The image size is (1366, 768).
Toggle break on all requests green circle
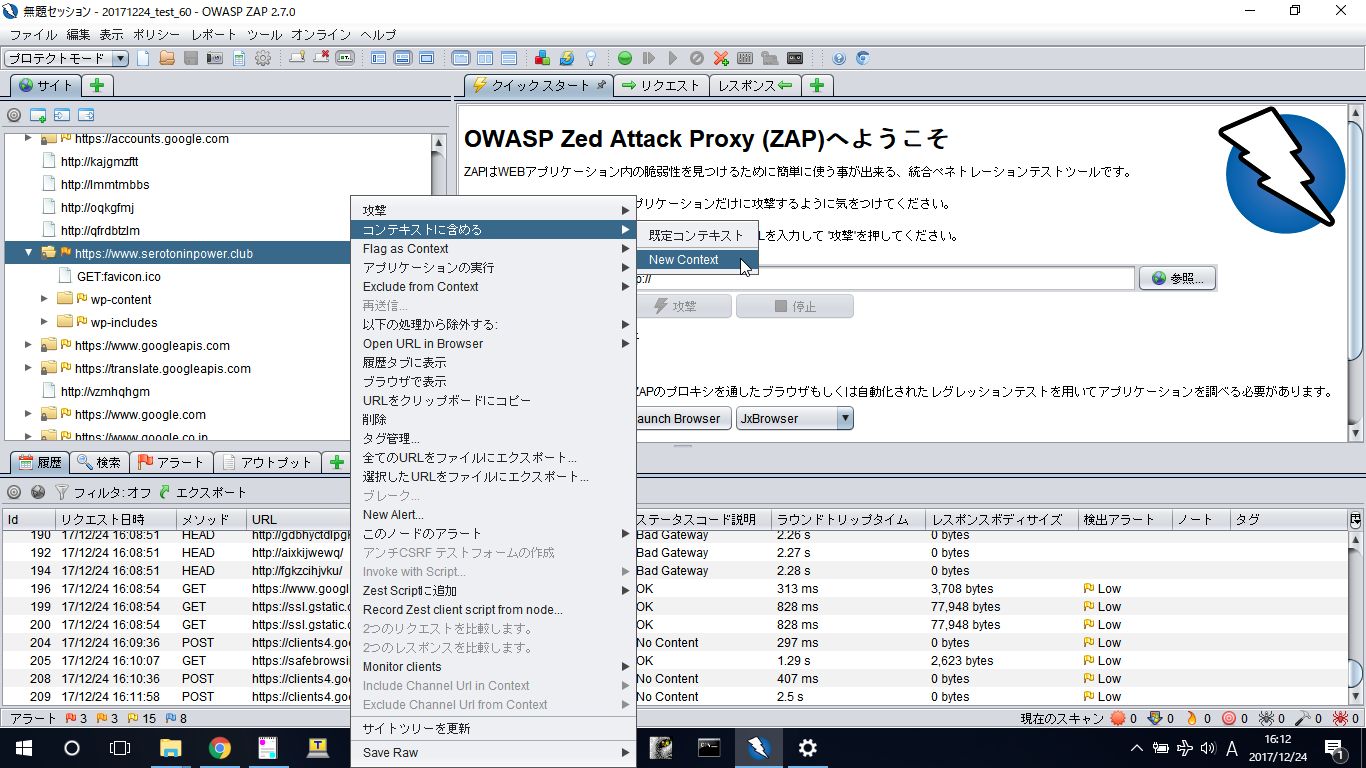625,58
